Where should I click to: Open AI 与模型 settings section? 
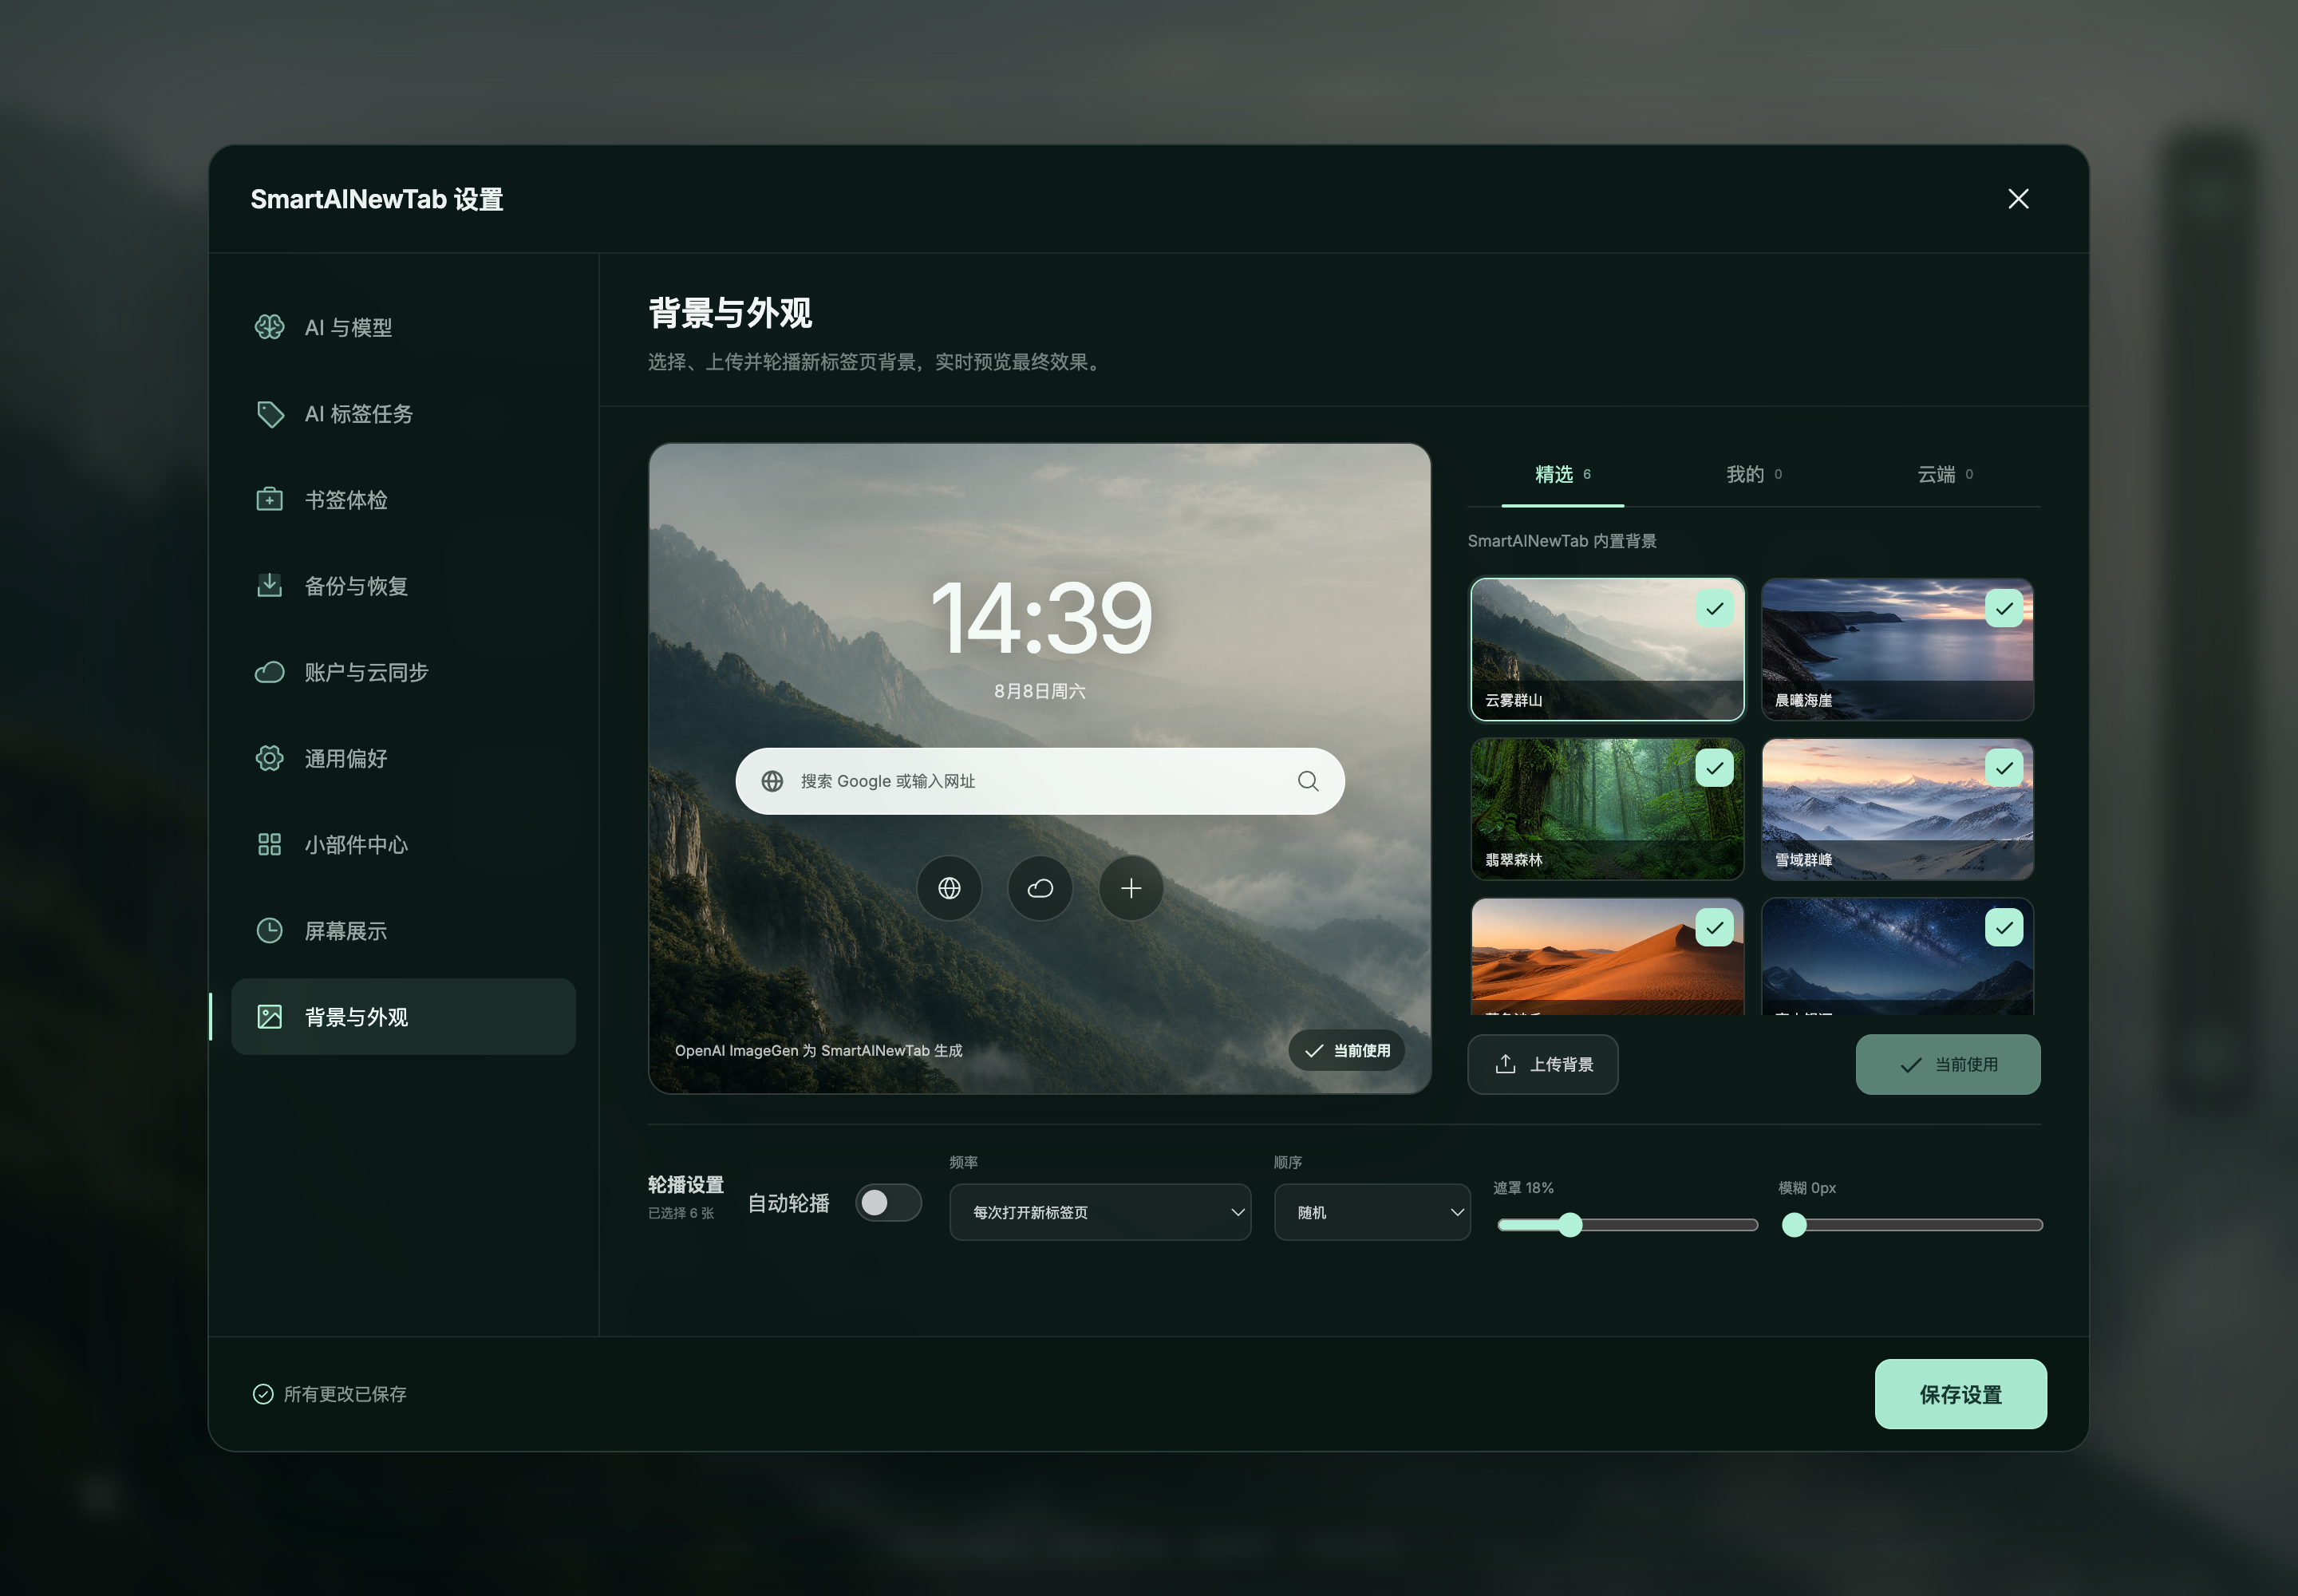coord(403,327)
